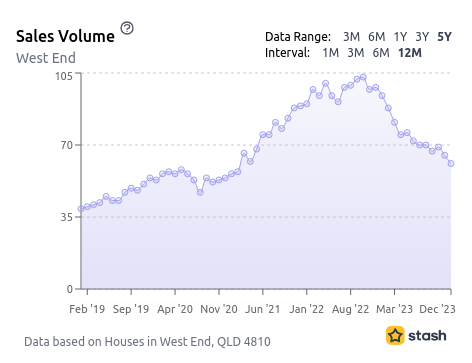The height and width of the screenshot is (363, 472).
Task: Switch interval to 3M
Action: pyautogui.click(x=356, y=53)
